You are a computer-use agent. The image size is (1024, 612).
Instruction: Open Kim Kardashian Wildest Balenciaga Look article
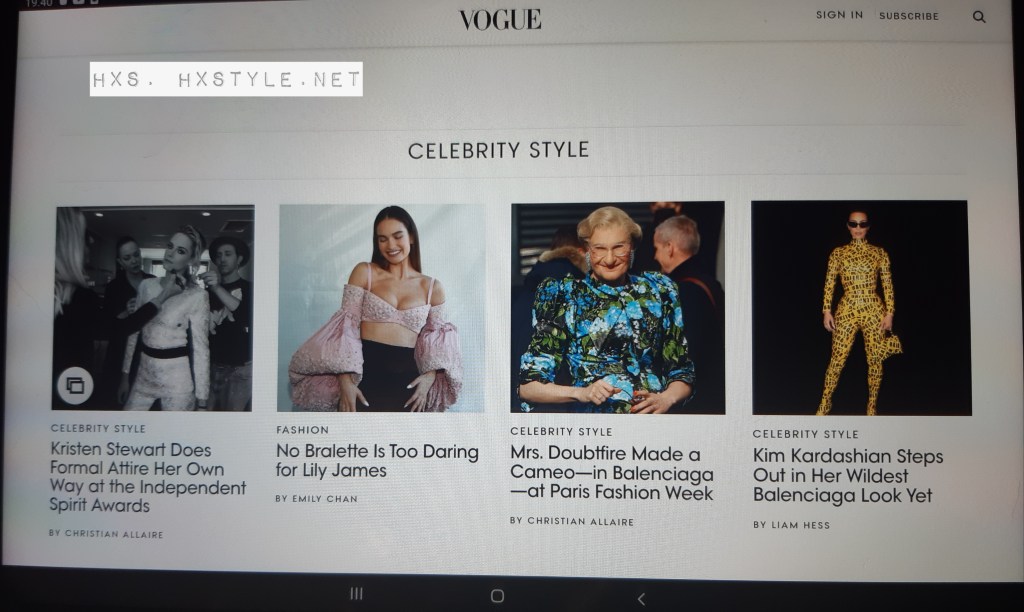click(848, 475)
